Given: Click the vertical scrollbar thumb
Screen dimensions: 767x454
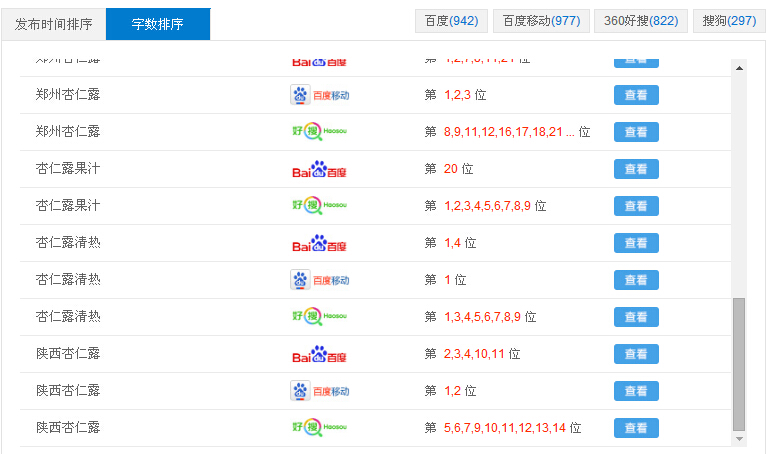Looking at the screenshot, I should (739, 364).
